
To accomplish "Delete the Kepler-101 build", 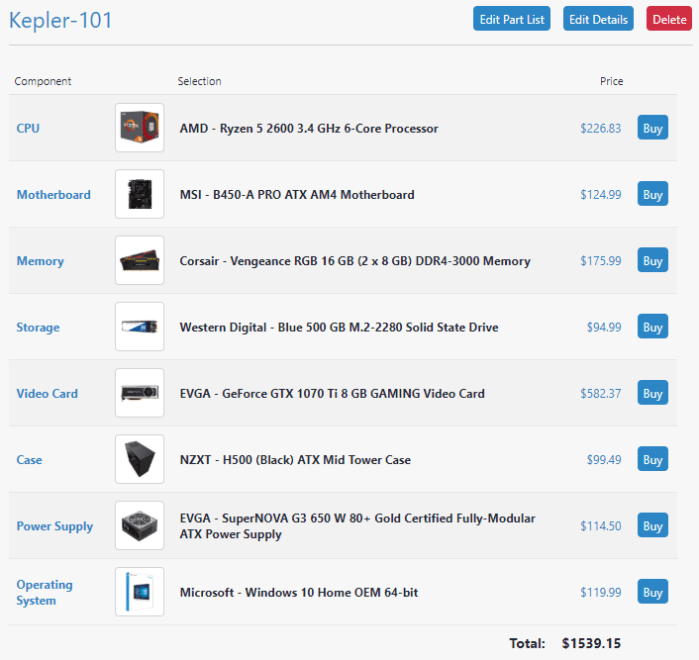I will point(669,19).
